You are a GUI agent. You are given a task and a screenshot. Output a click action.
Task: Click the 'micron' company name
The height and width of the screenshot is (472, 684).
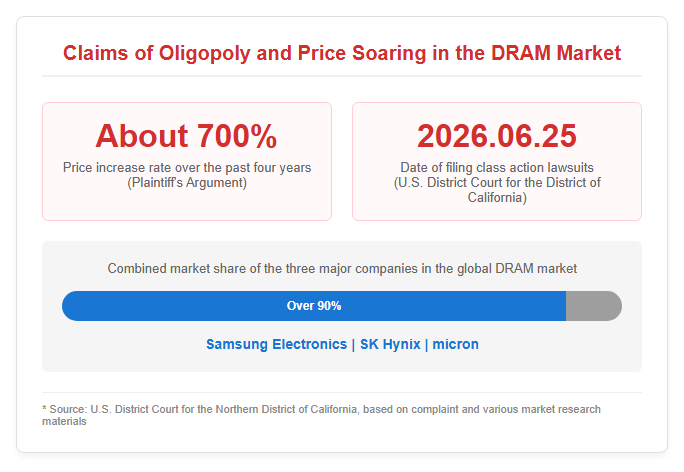[455, 344]
